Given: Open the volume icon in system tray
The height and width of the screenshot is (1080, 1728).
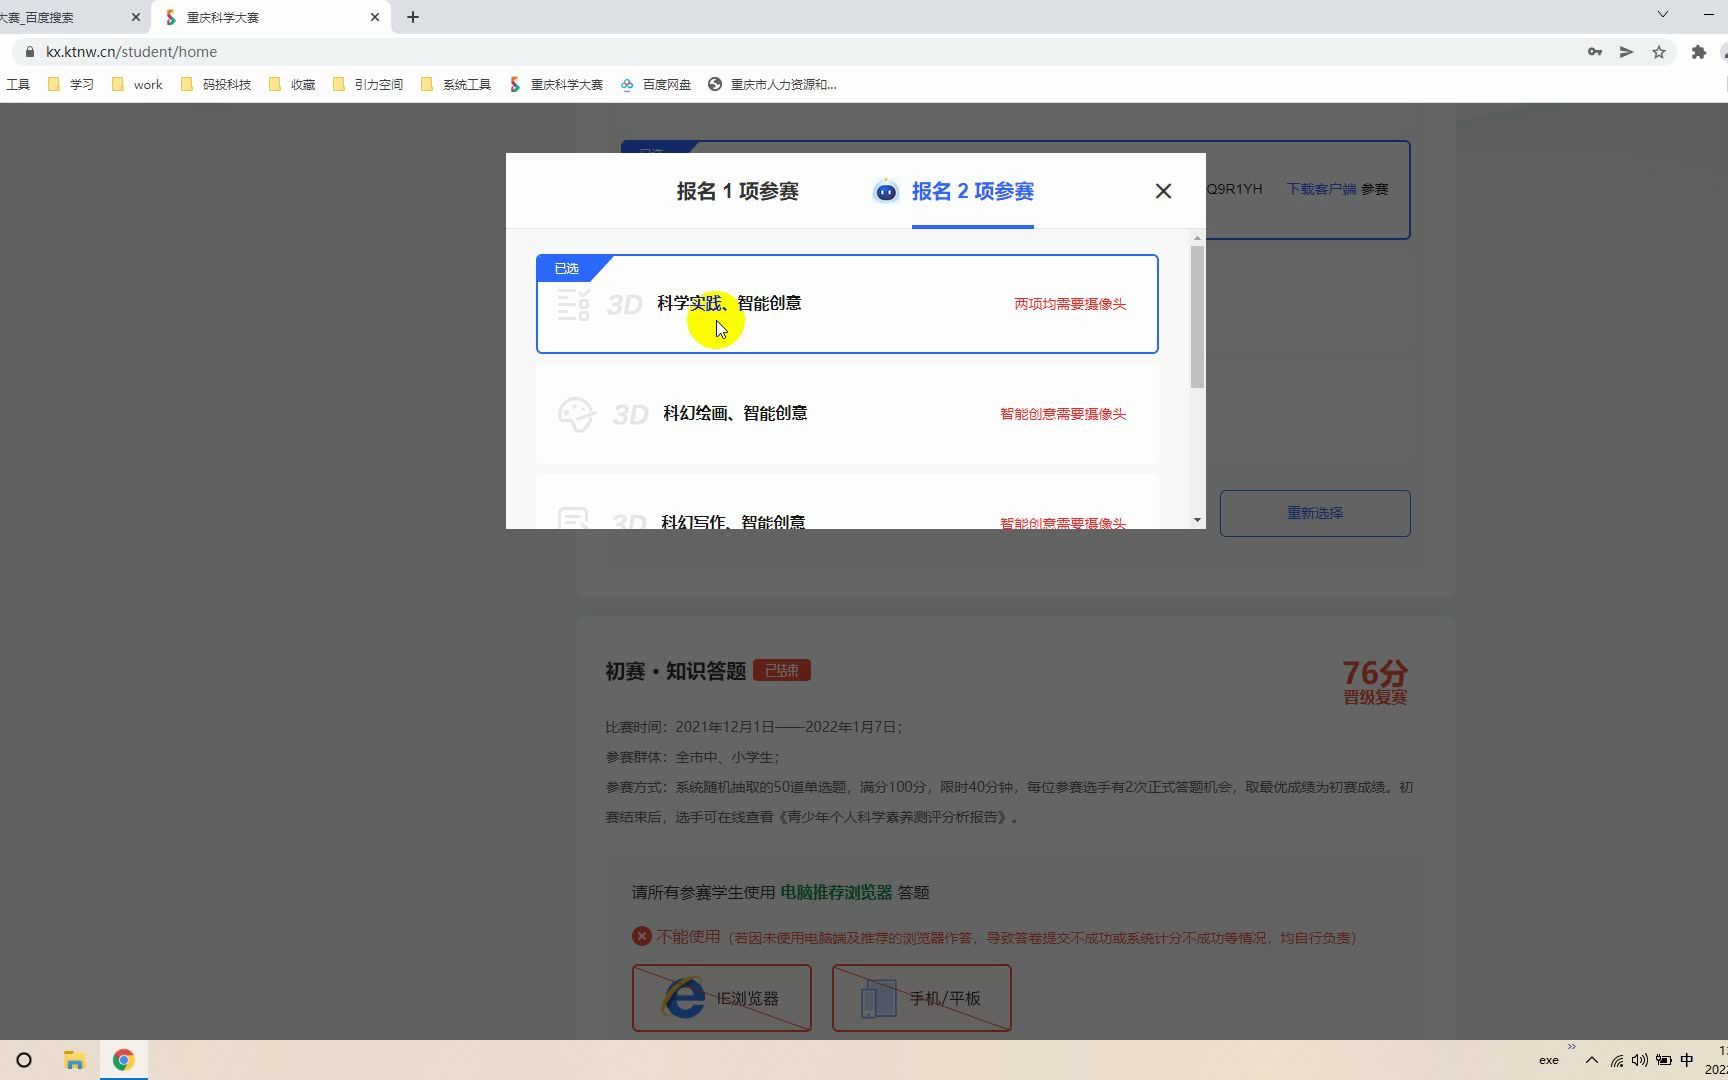Looking at the screenshot, I should (x=1640, y=1060).
